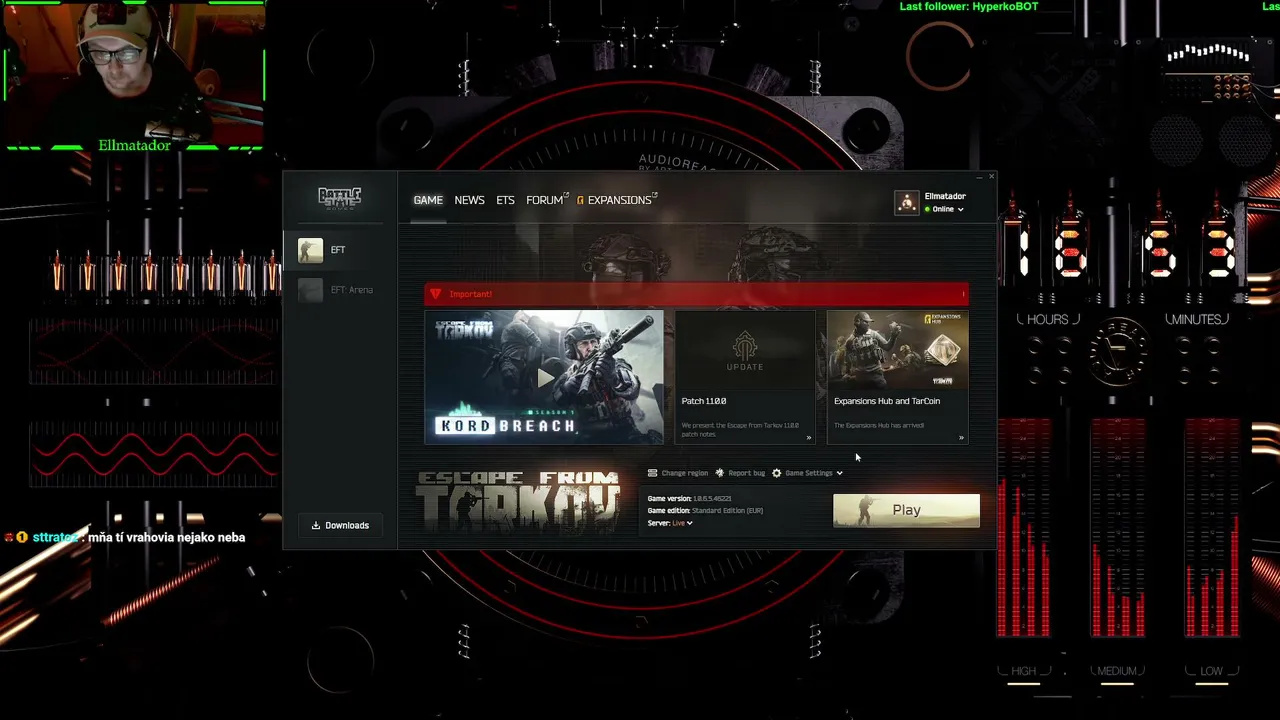This screenshot has width=1280, height=720.
Task: Click the Change region link
Action: click(684, 473)
